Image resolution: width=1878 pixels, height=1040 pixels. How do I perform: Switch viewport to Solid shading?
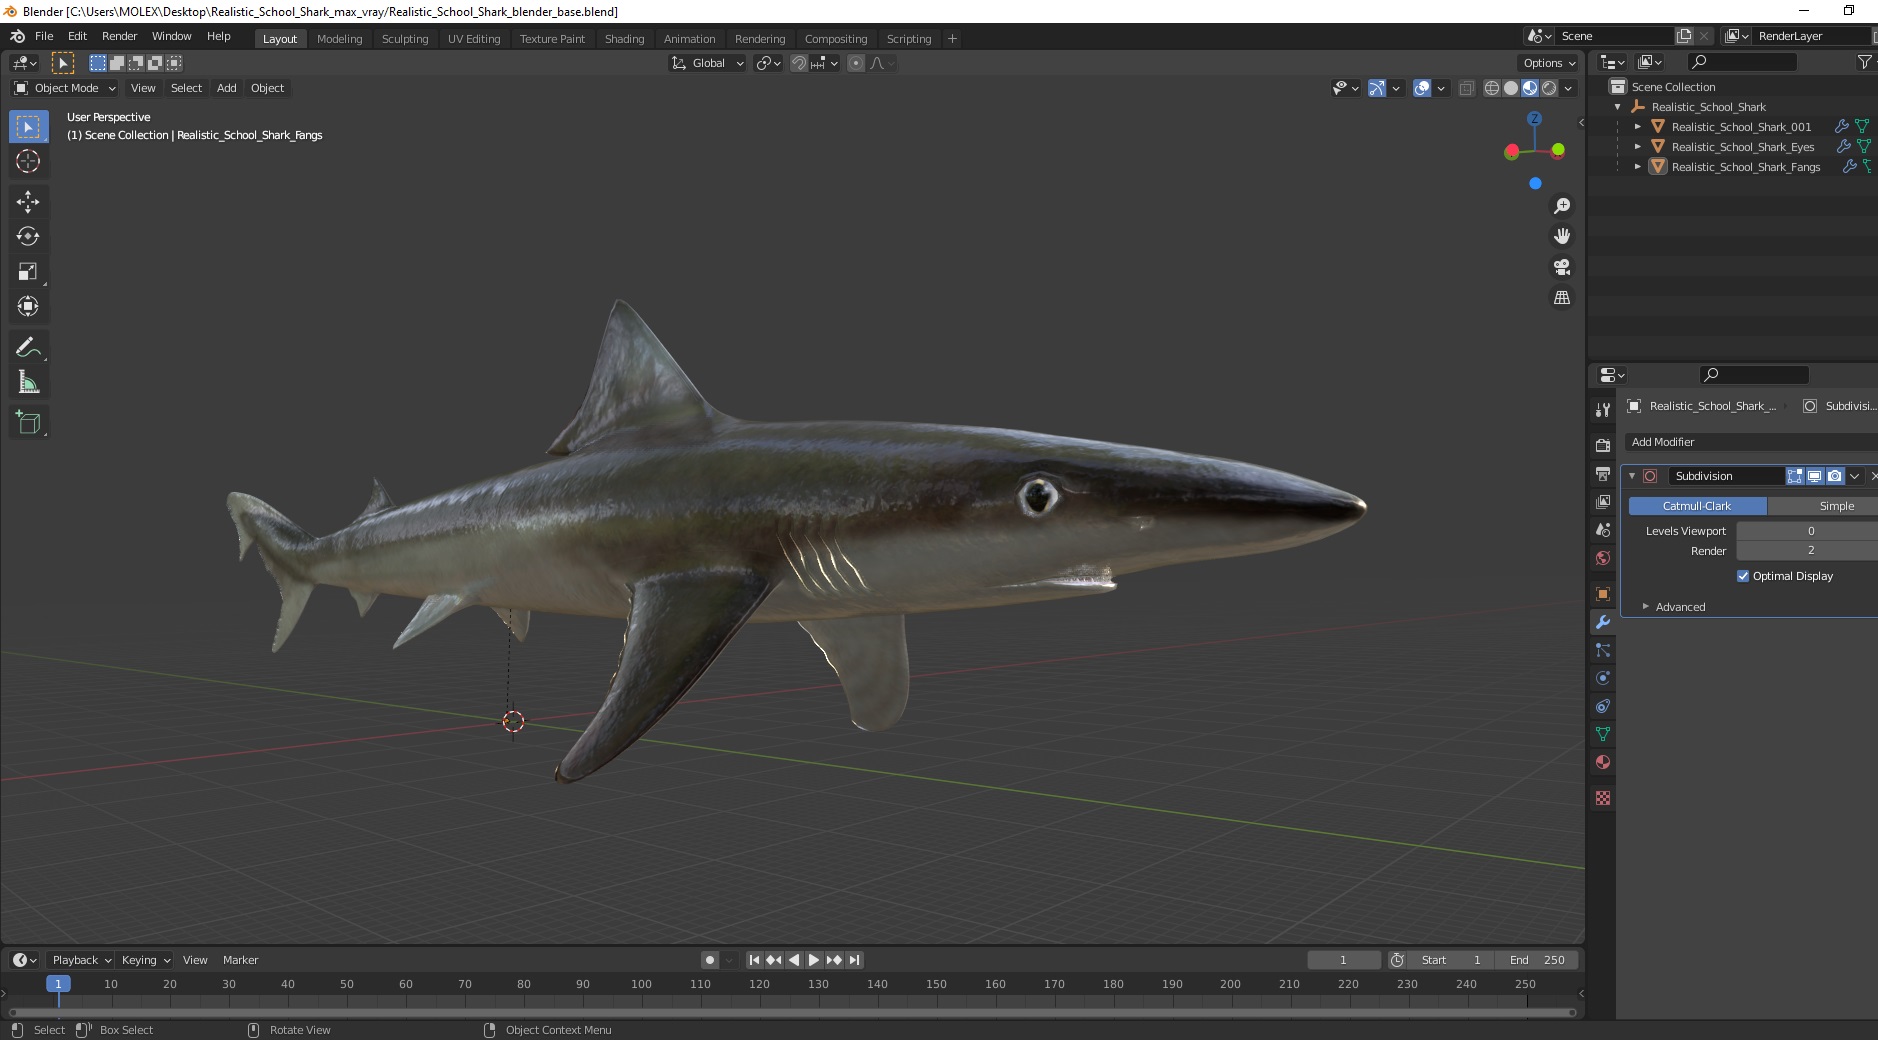(x=1511, y=88)
